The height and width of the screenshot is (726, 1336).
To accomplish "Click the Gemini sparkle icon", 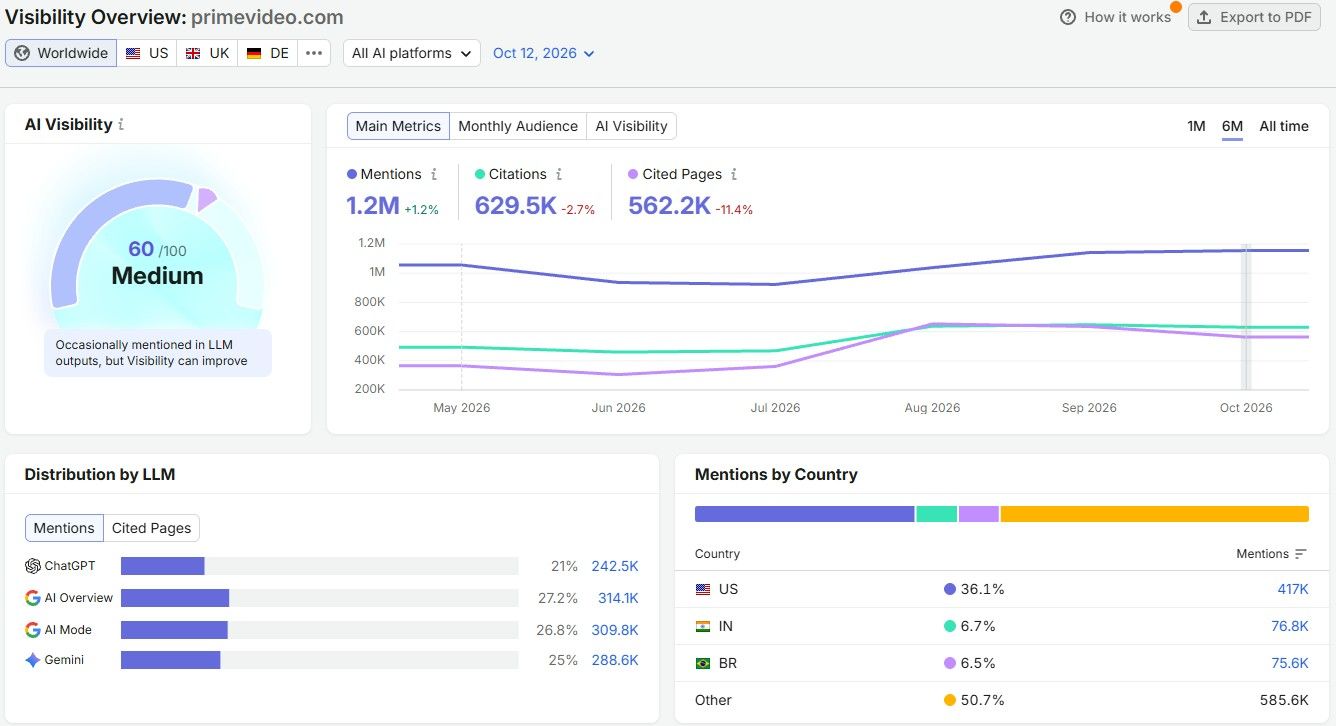I will pos(33,660).
